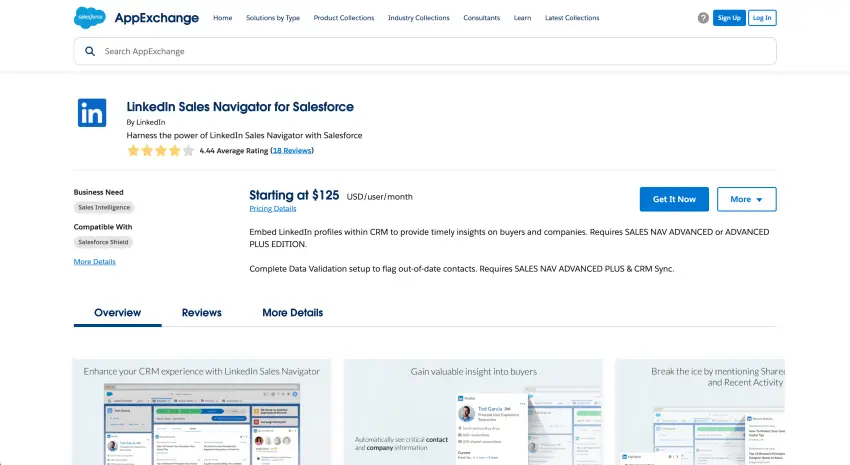
Task: Click the Salesforce Shield tag
Action: point(103,242)
